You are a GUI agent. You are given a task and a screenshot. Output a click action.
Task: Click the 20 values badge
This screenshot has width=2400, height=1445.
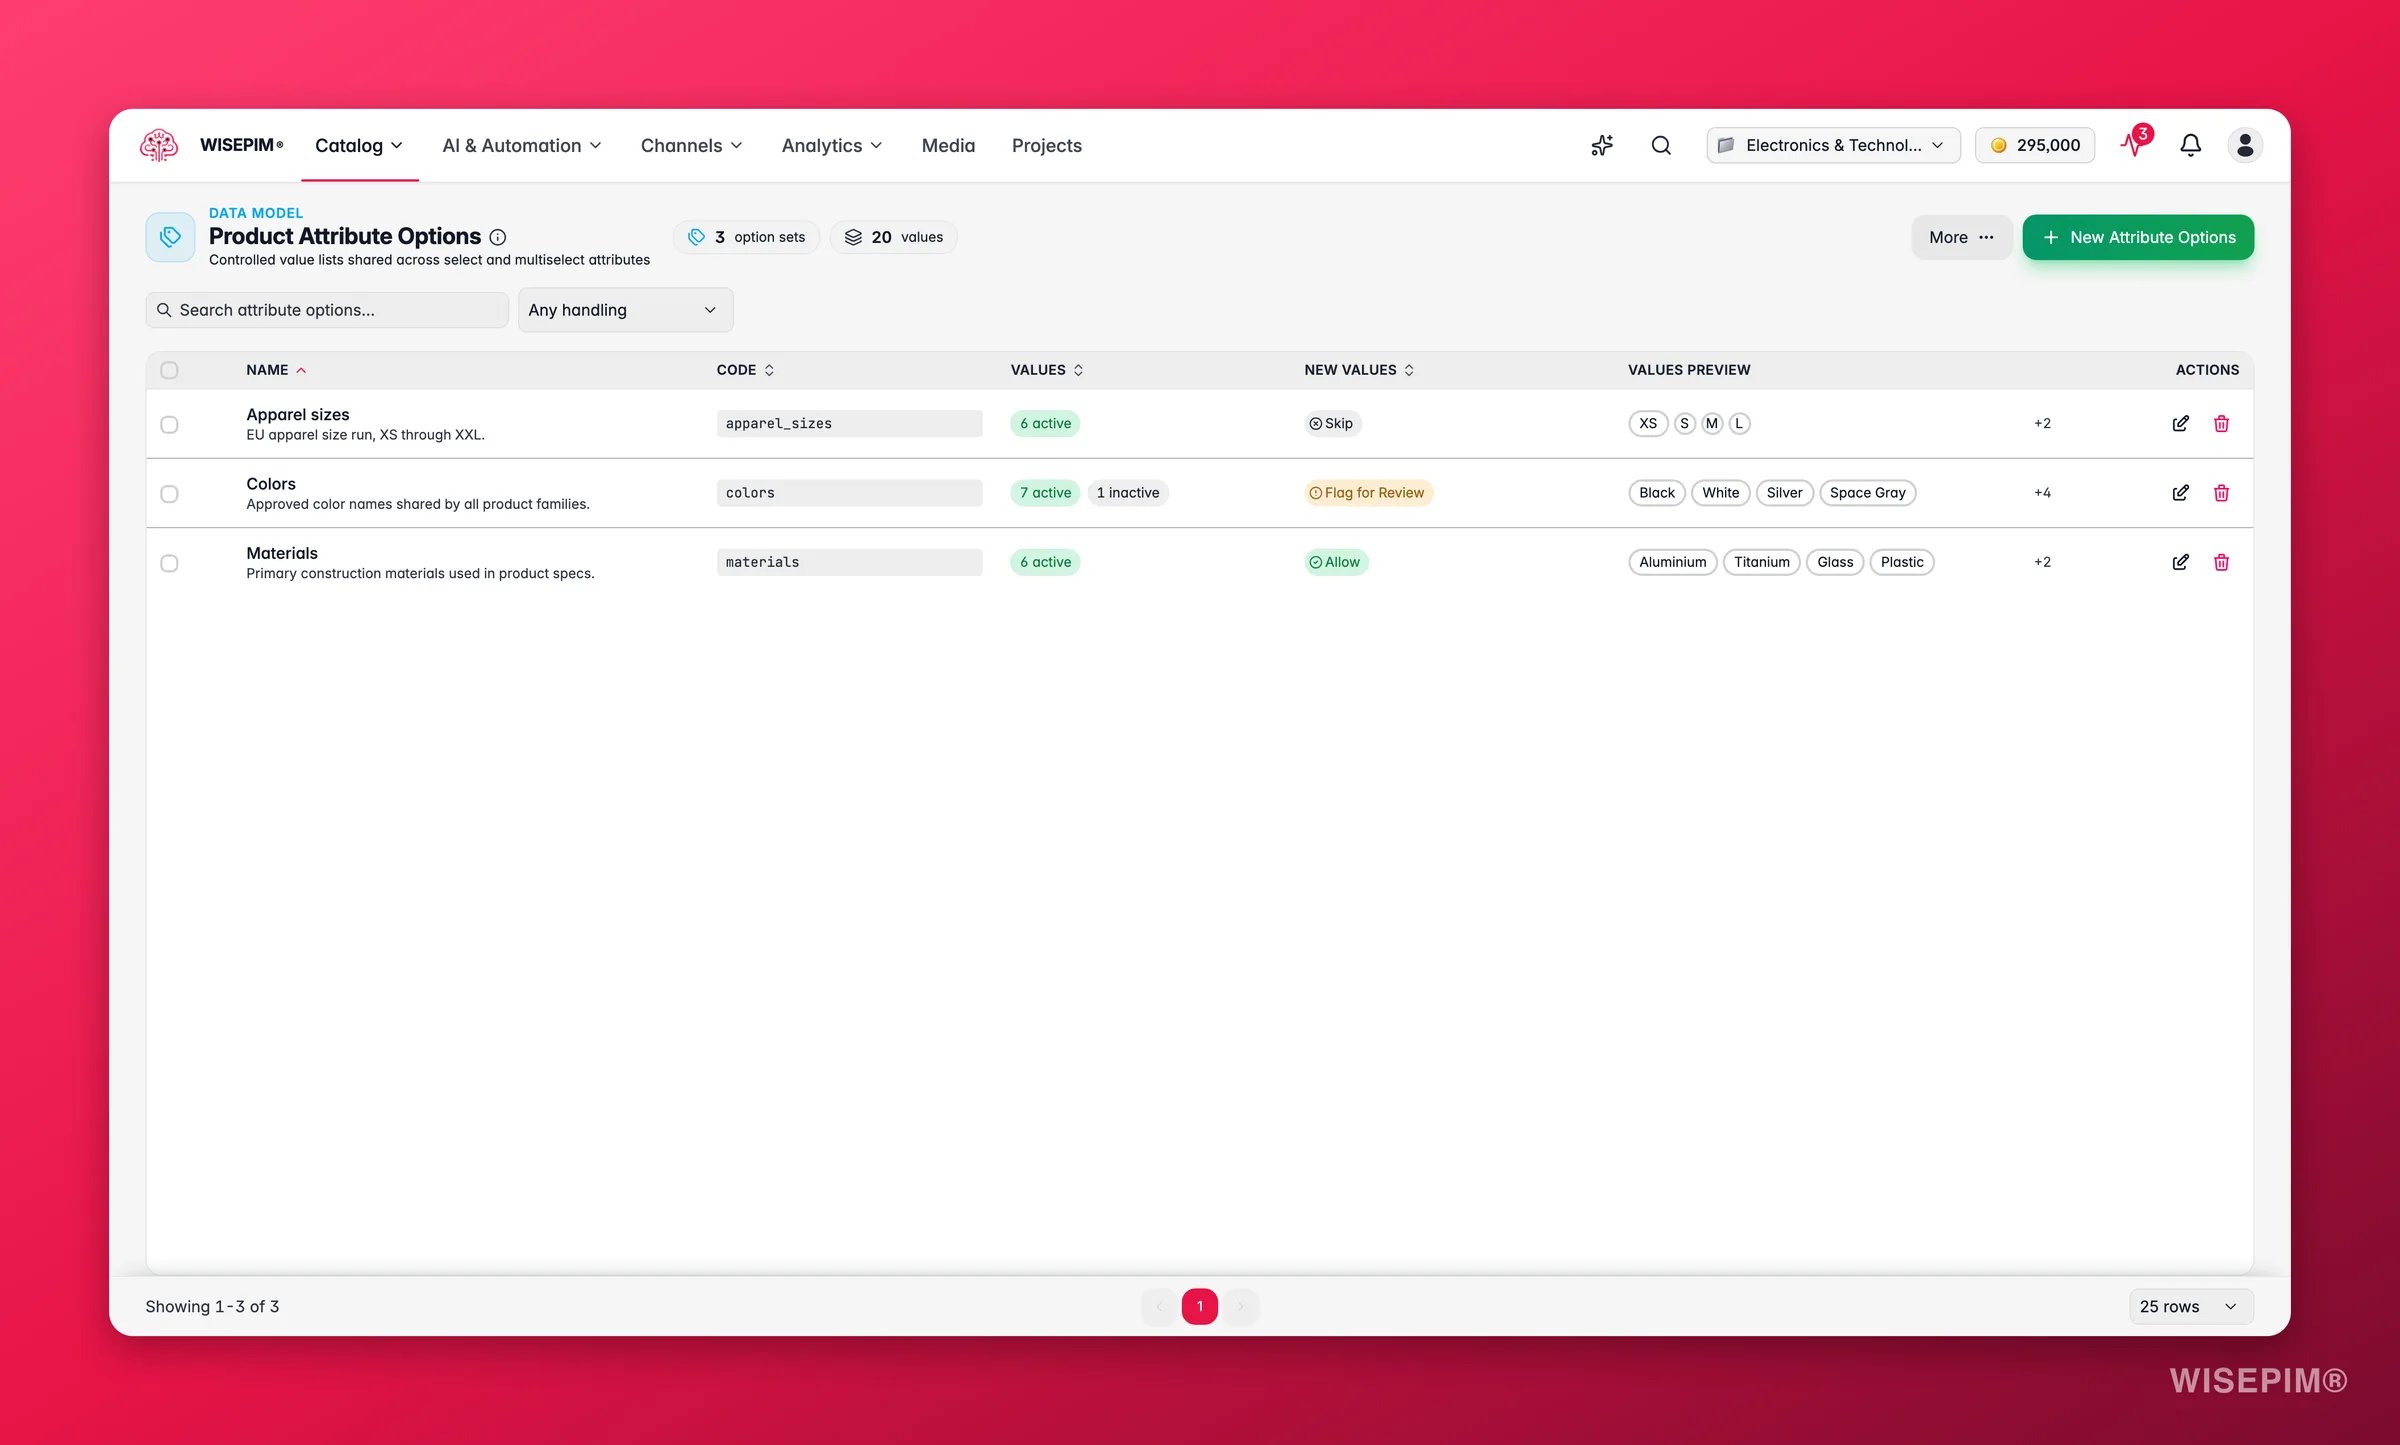894,237
